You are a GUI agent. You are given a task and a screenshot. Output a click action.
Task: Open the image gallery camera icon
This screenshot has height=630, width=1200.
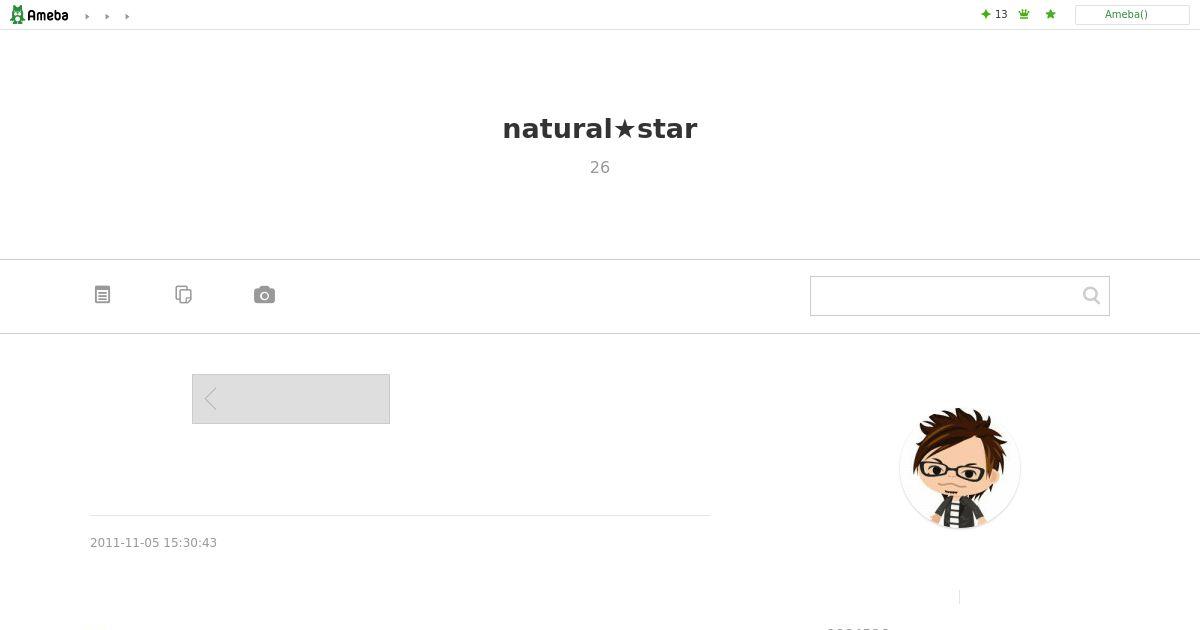[264, 295]
